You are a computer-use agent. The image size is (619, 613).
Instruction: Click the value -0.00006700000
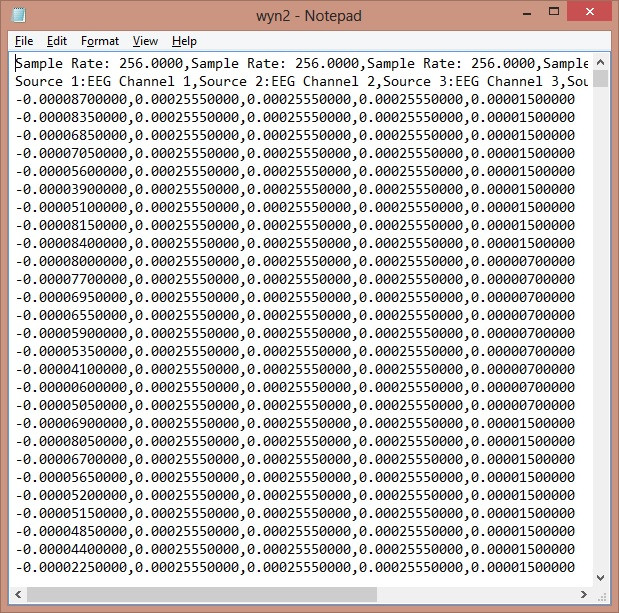[x=71, y=459]
